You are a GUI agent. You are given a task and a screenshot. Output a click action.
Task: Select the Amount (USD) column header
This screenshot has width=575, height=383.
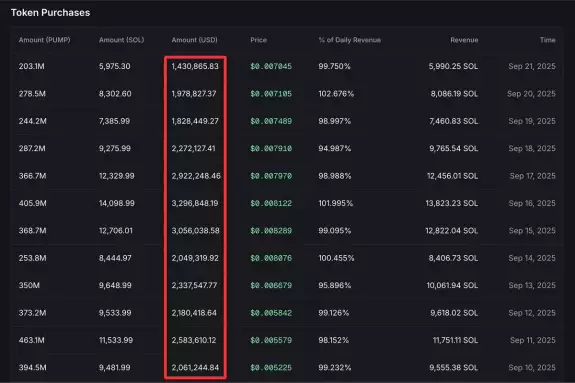194,40
